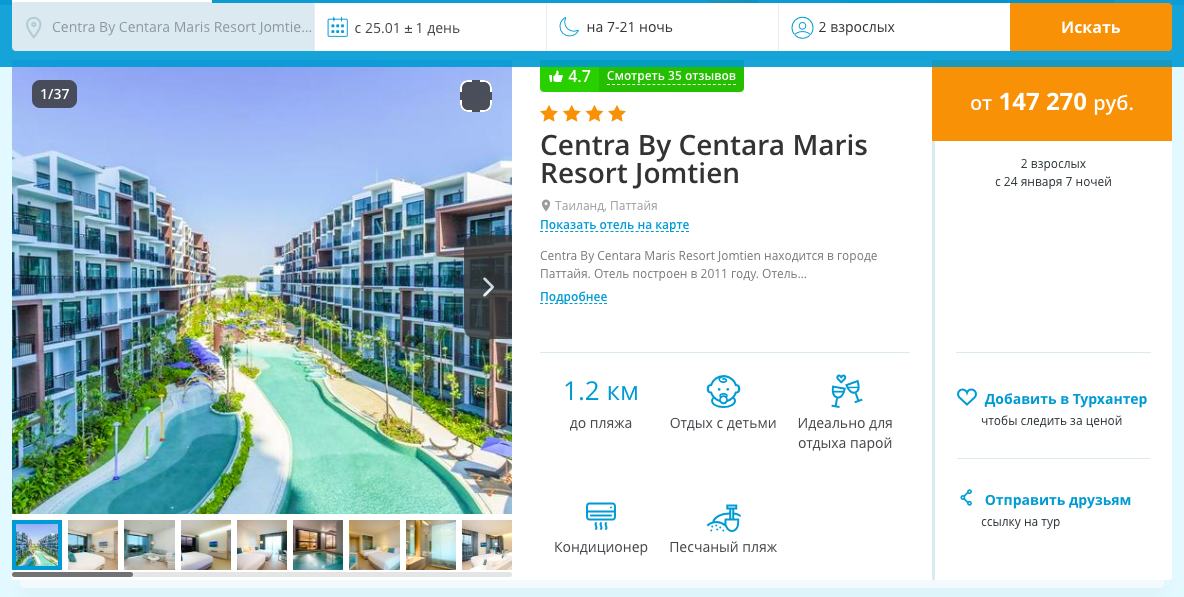The width and height of the screenshot is (1184, 597).
Task: Click the heart icon to add to Турхантер
Action: pyautogui.click(x=967, y=398)
